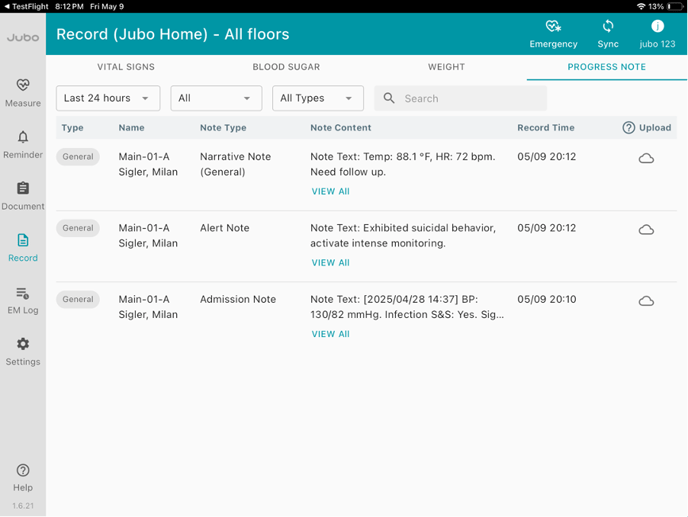Select the Progress Note tab
The height and width of the screenshot is (517, 688).
click(606, 67)
